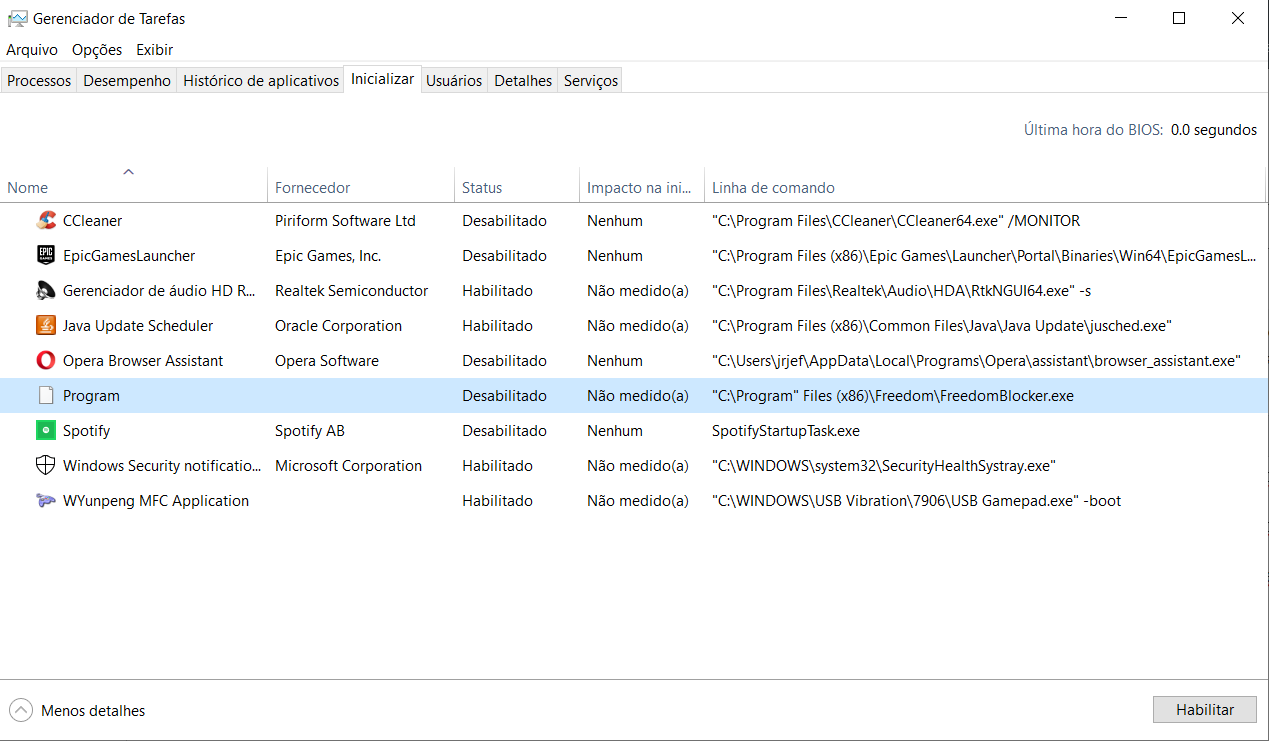This screenshot has height=741, width=1269.
Task: Open the Opções menu
Action: pyautogui.click(x=97, y=50)
